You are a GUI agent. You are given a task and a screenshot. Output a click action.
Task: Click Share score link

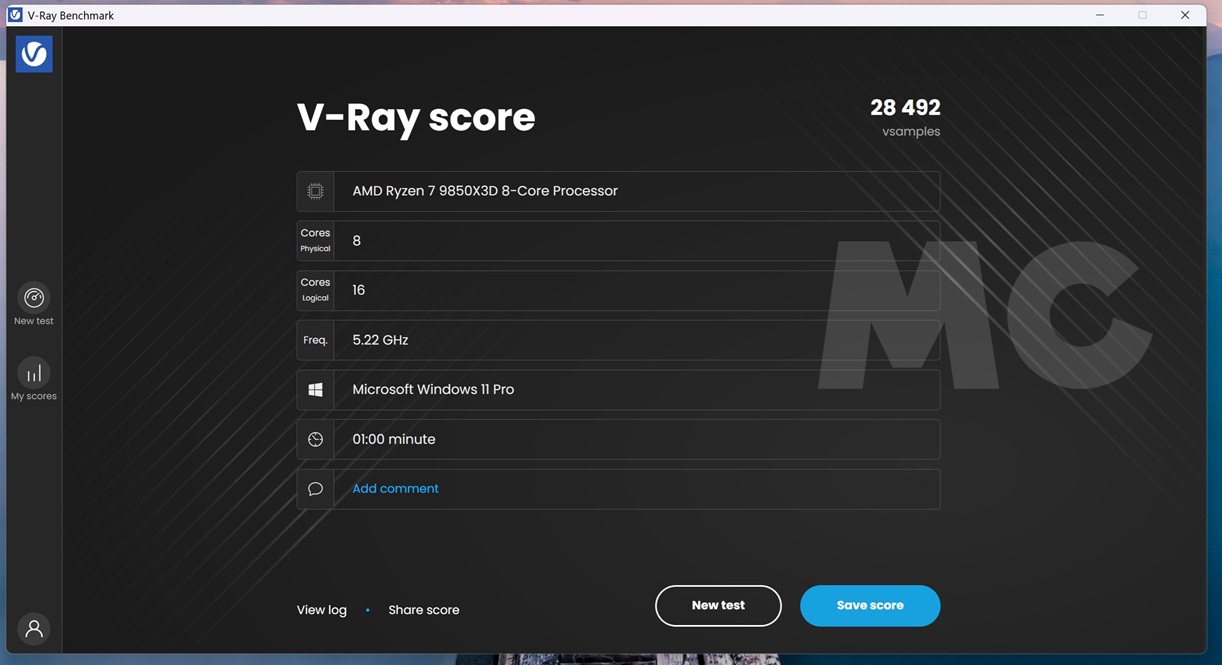pyautogui.click(x=424, y=610)
